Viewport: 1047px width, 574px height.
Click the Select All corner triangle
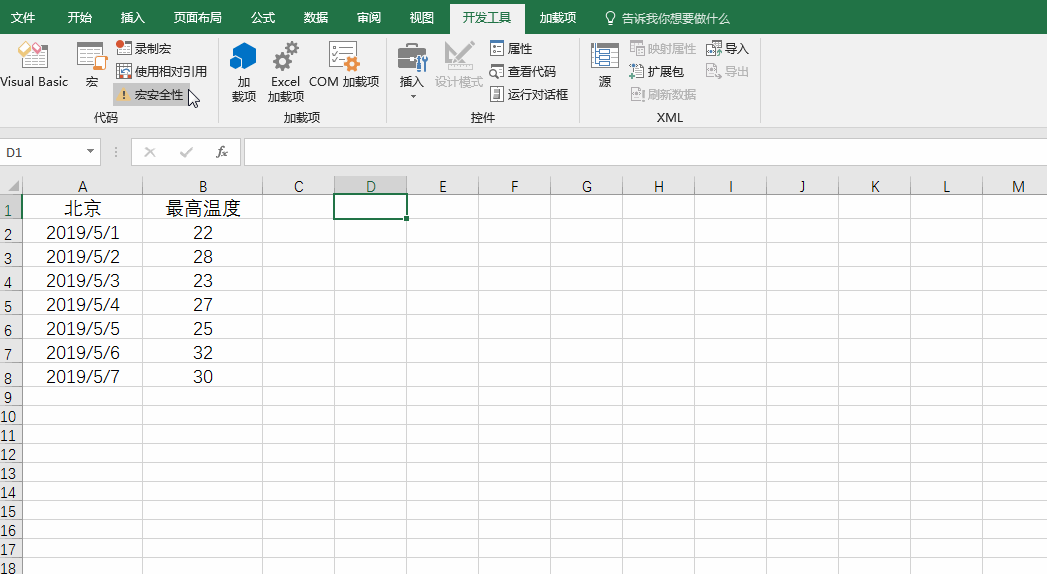click(x=11, y=186)
